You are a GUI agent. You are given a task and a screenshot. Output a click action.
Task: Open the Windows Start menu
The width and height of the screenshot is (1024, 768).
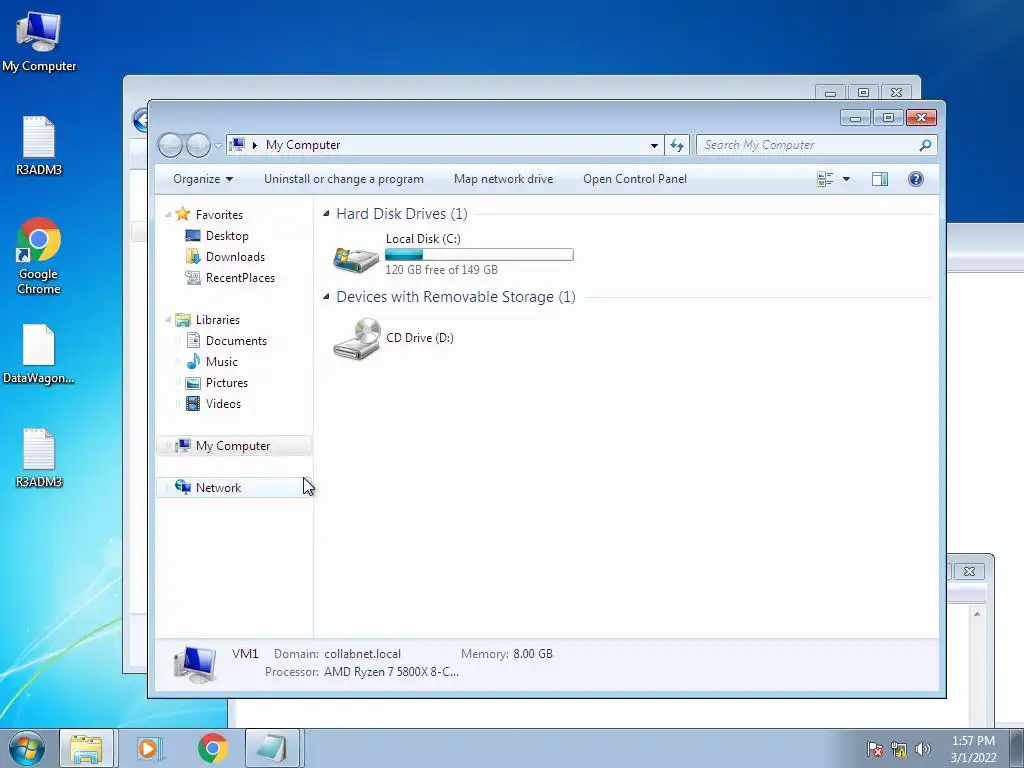(x=27, y=748)
